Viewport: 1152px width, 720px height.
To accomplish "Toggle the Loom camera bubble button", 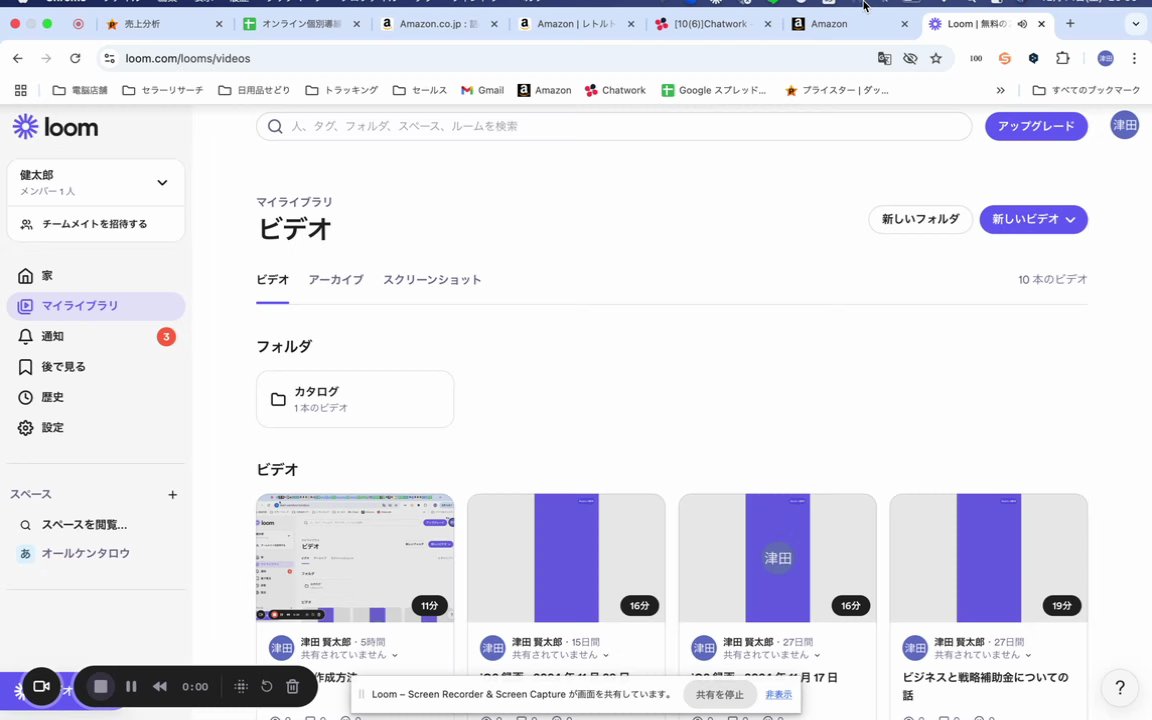I will 41,686.
